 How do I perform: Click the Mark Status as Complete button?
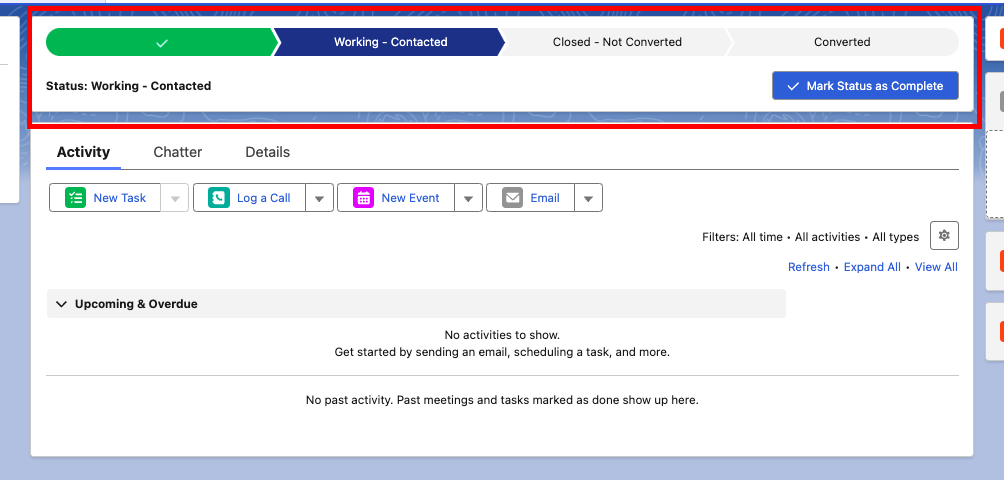[865, 86]
